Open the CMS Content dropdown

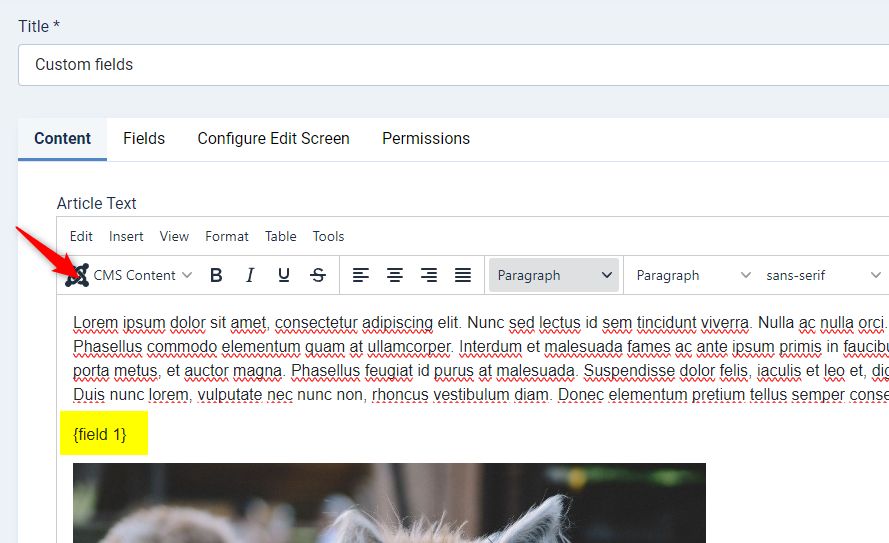(129, 275)
